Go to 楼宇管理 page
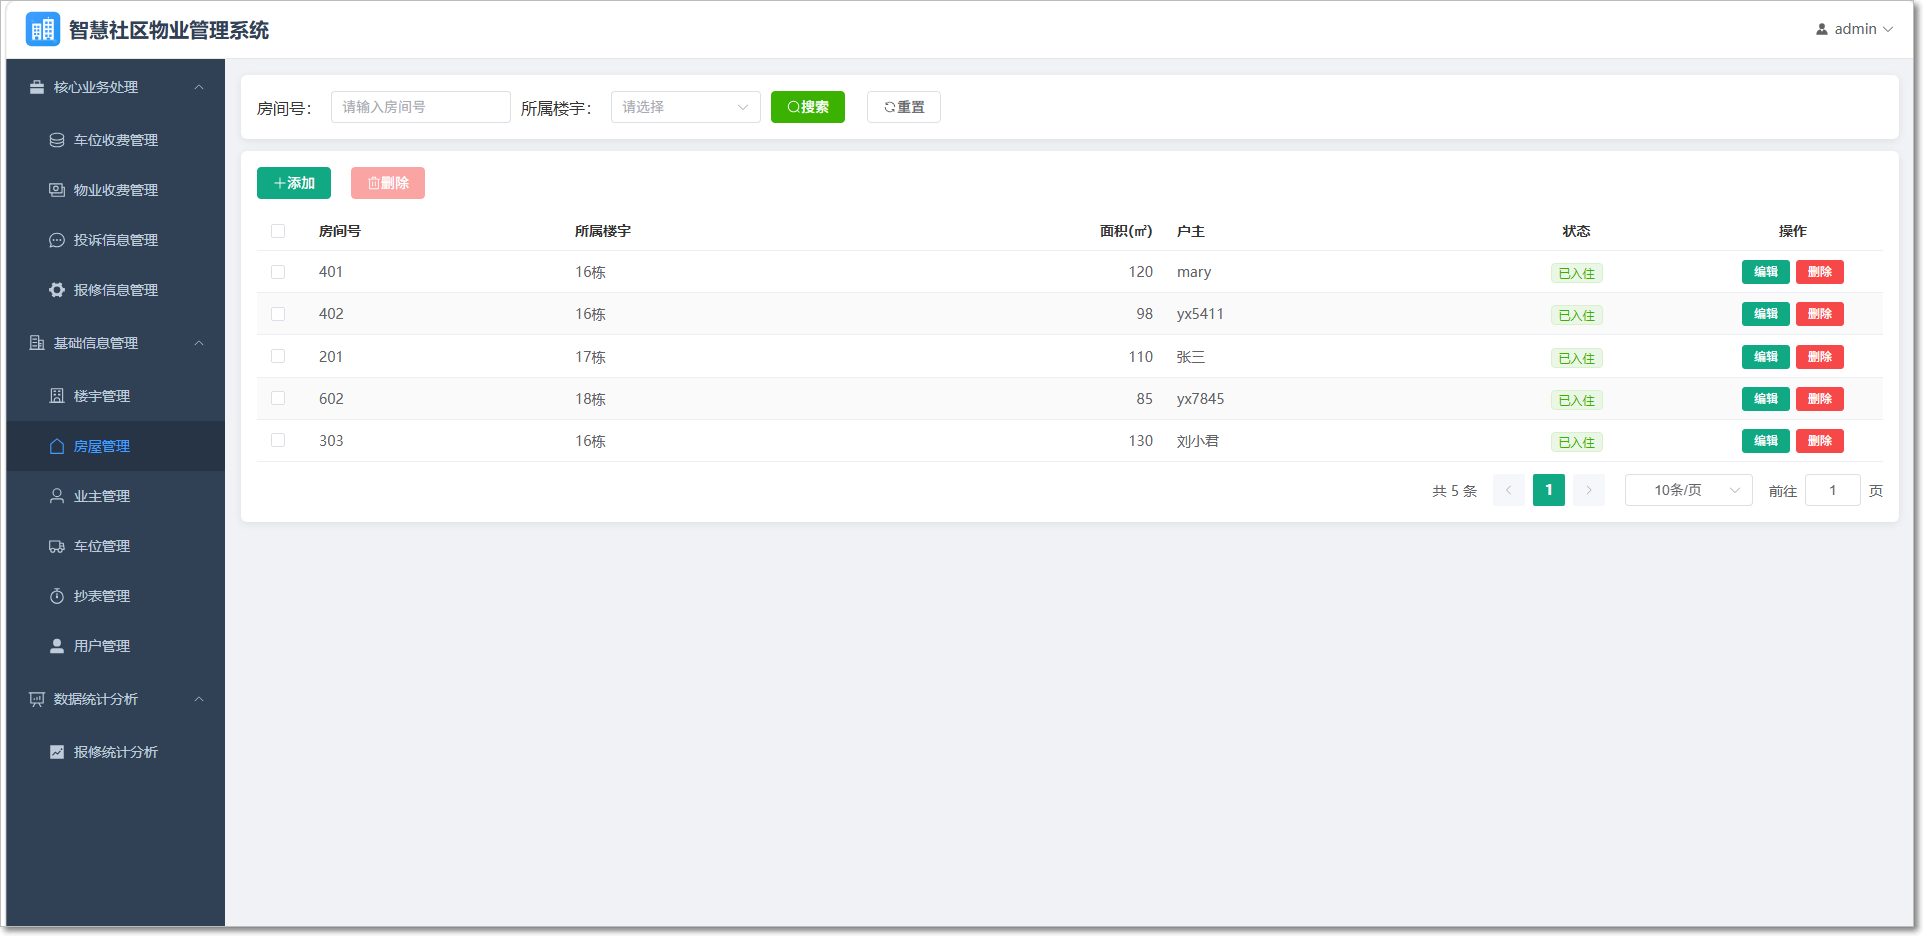The height and width of the screenshot is (936, 1923). [116, 396]
